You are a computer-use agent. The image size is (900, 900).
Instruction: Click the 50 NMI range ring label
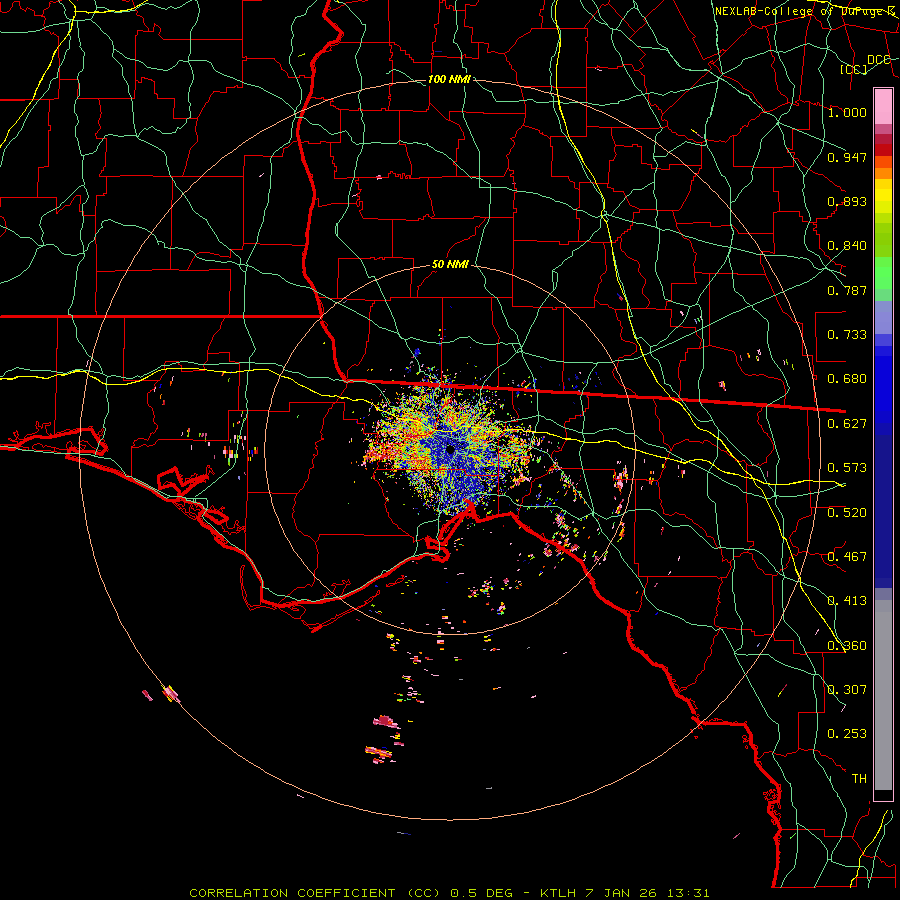point(450,265)
